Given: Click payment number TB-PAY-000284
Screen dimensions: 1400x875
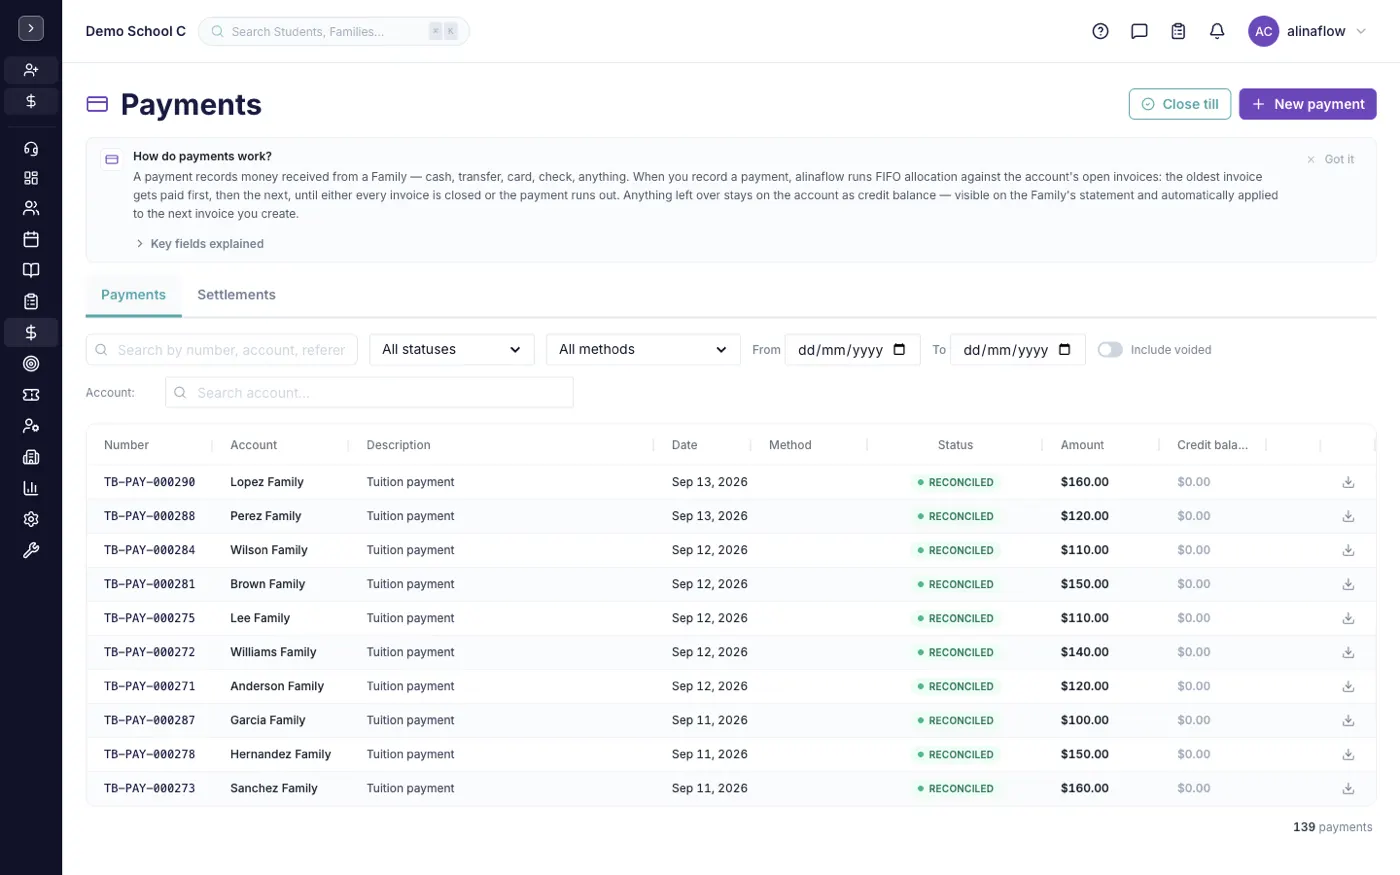Looking at the screenshot, I should (150, 550).
